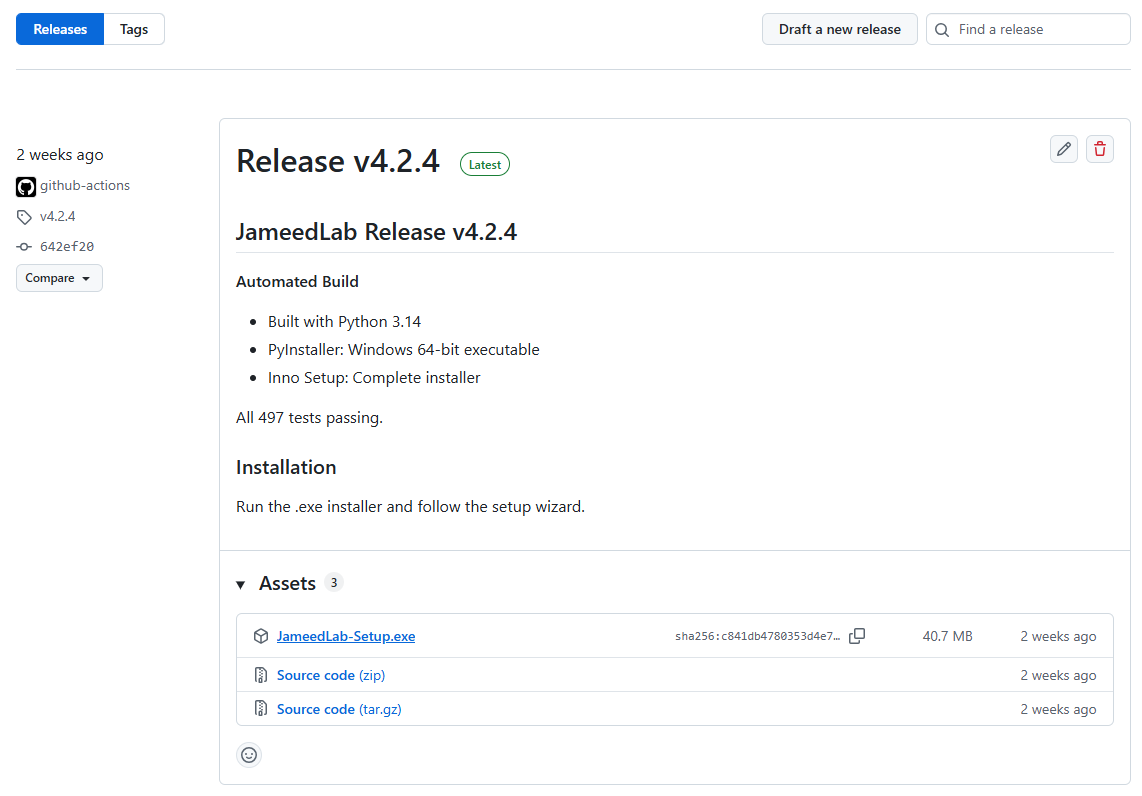This screenshot has height=796, width=1142.
Task: Download JameedLab-Setup.exe
Action: [x=346, y=636]
